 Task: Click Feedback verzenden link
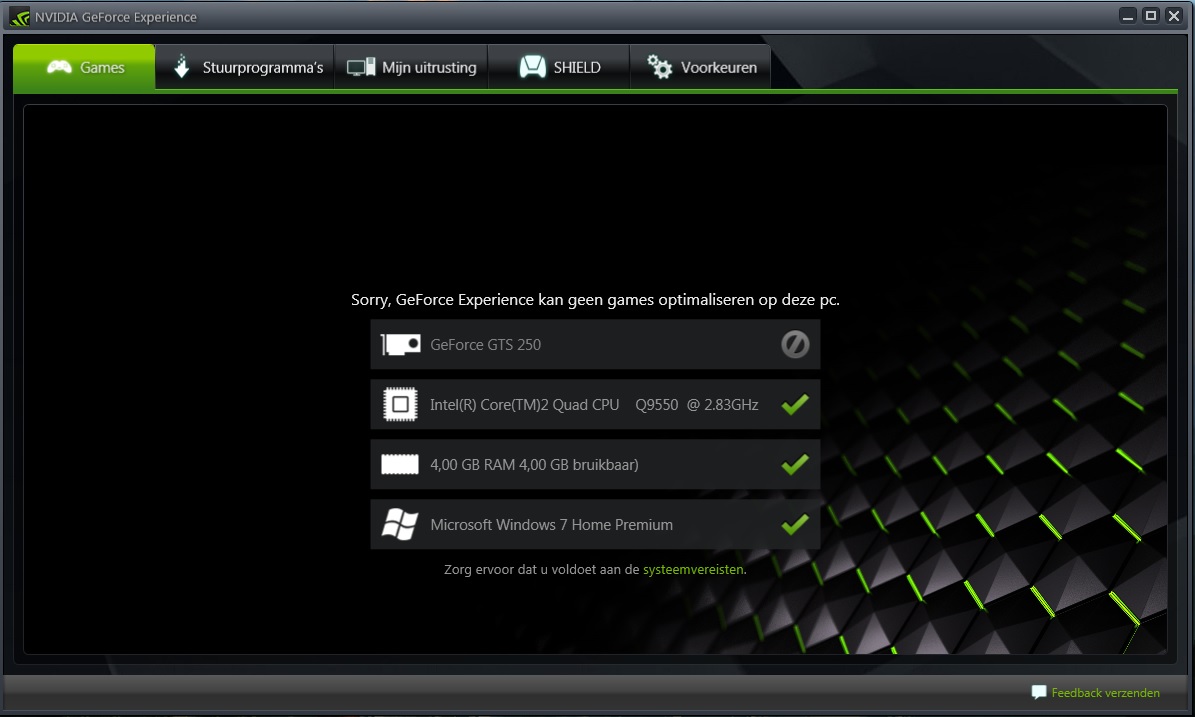click(x=1105, y=693)
